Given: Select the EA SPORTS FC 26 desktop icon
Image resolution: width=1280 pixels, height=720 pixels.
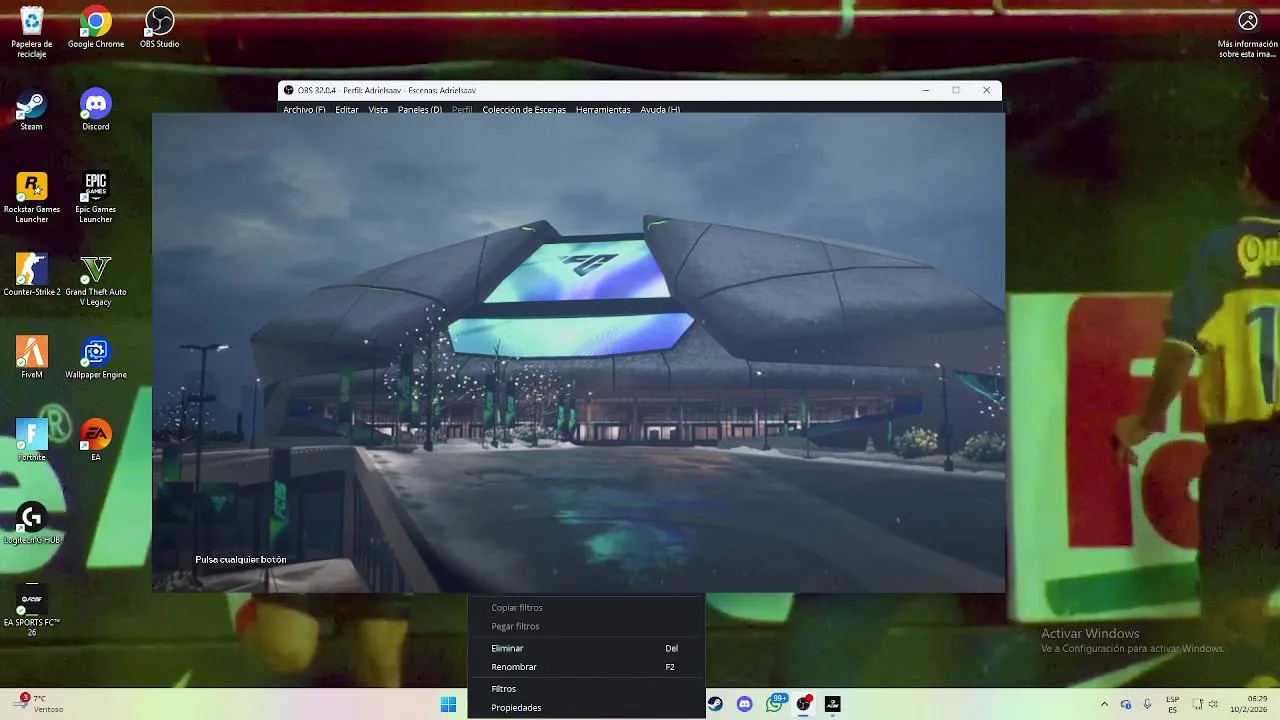Looking at the screenshot, I should pyautogui.click(x=32, y=610).
